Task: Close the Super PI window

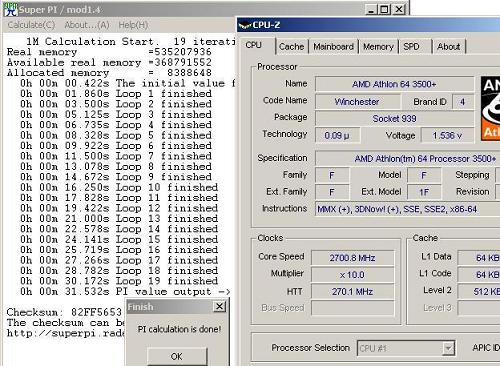Action: (399, 9)
